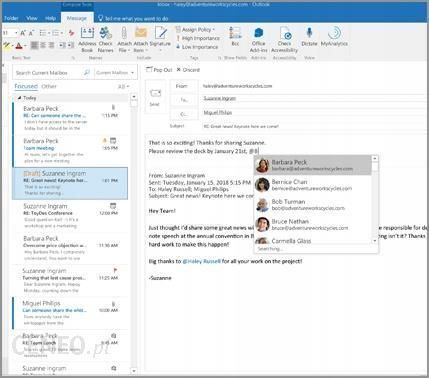Click the Shrink Font icon
429x378 pixels.
point(31,33)
